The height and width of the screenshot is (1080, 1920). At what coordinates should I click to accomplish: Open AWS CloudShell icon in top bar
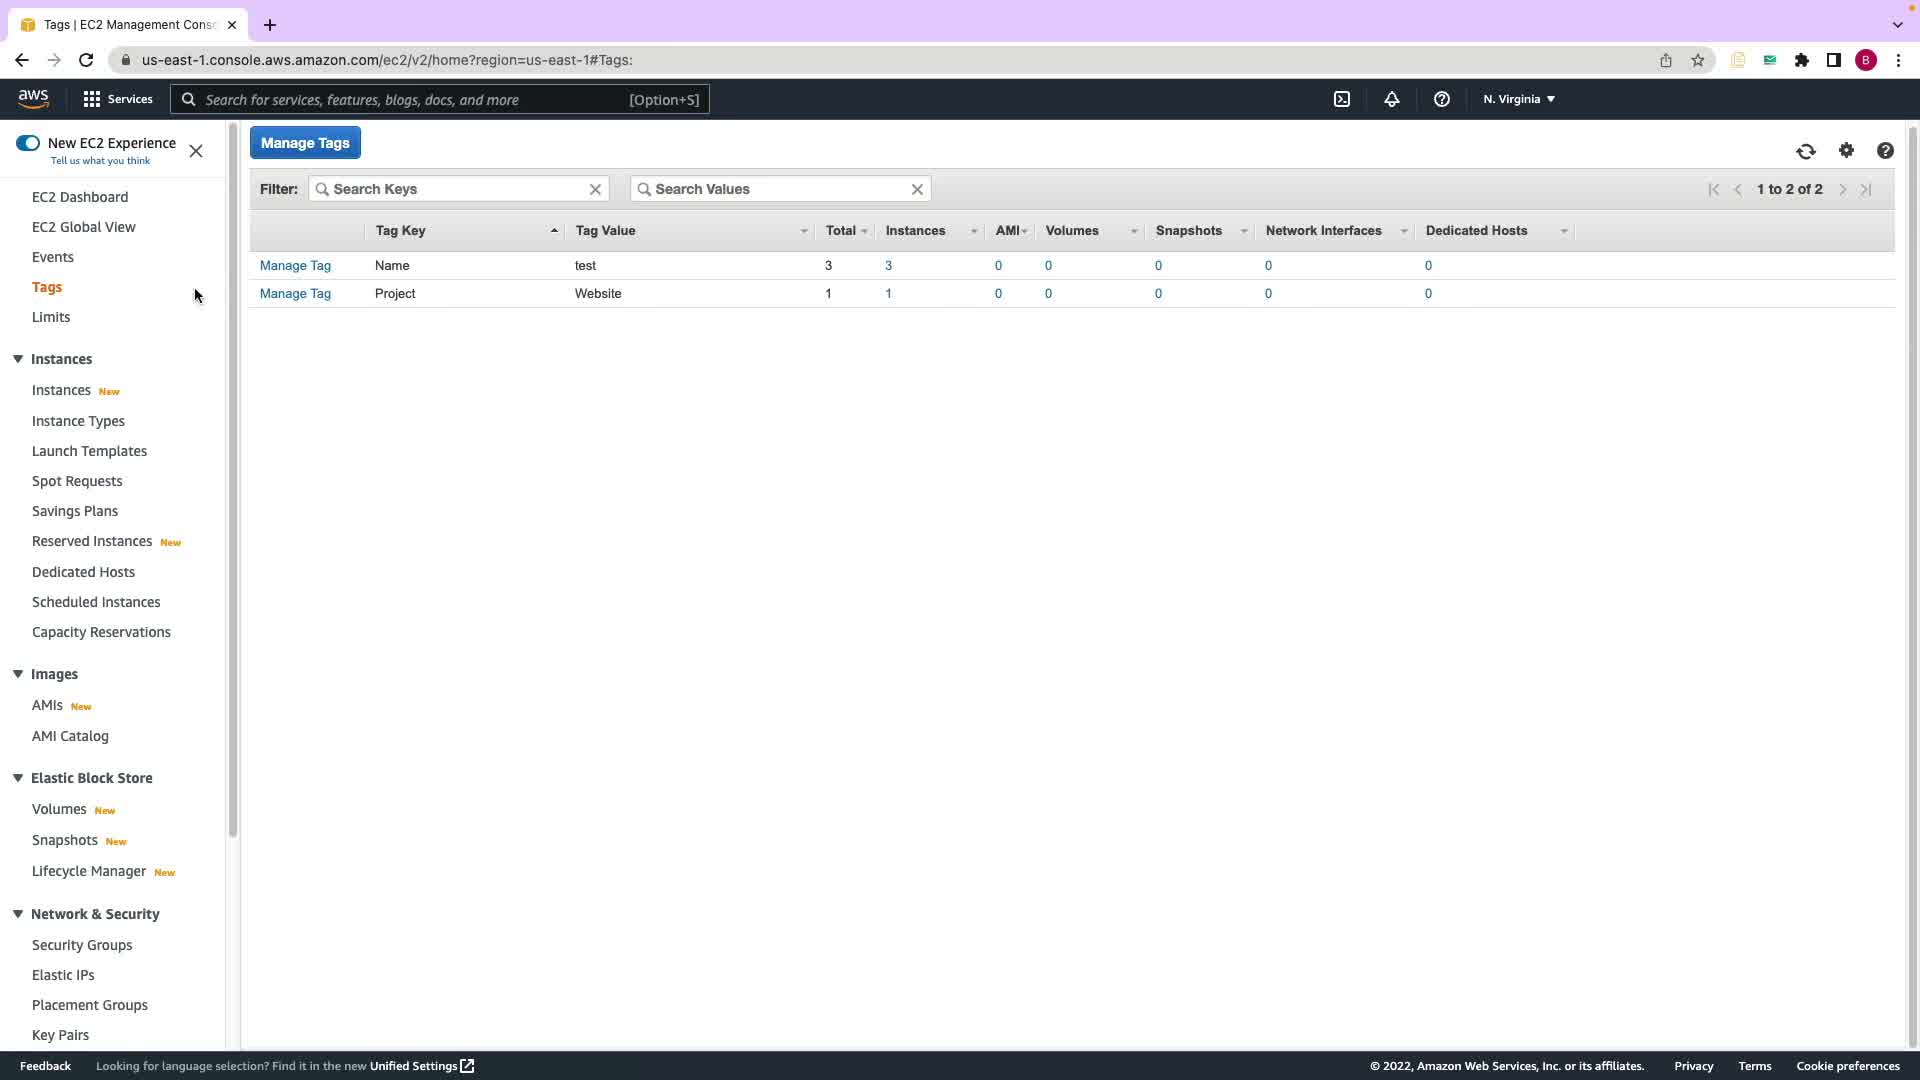coord(1342,99)
